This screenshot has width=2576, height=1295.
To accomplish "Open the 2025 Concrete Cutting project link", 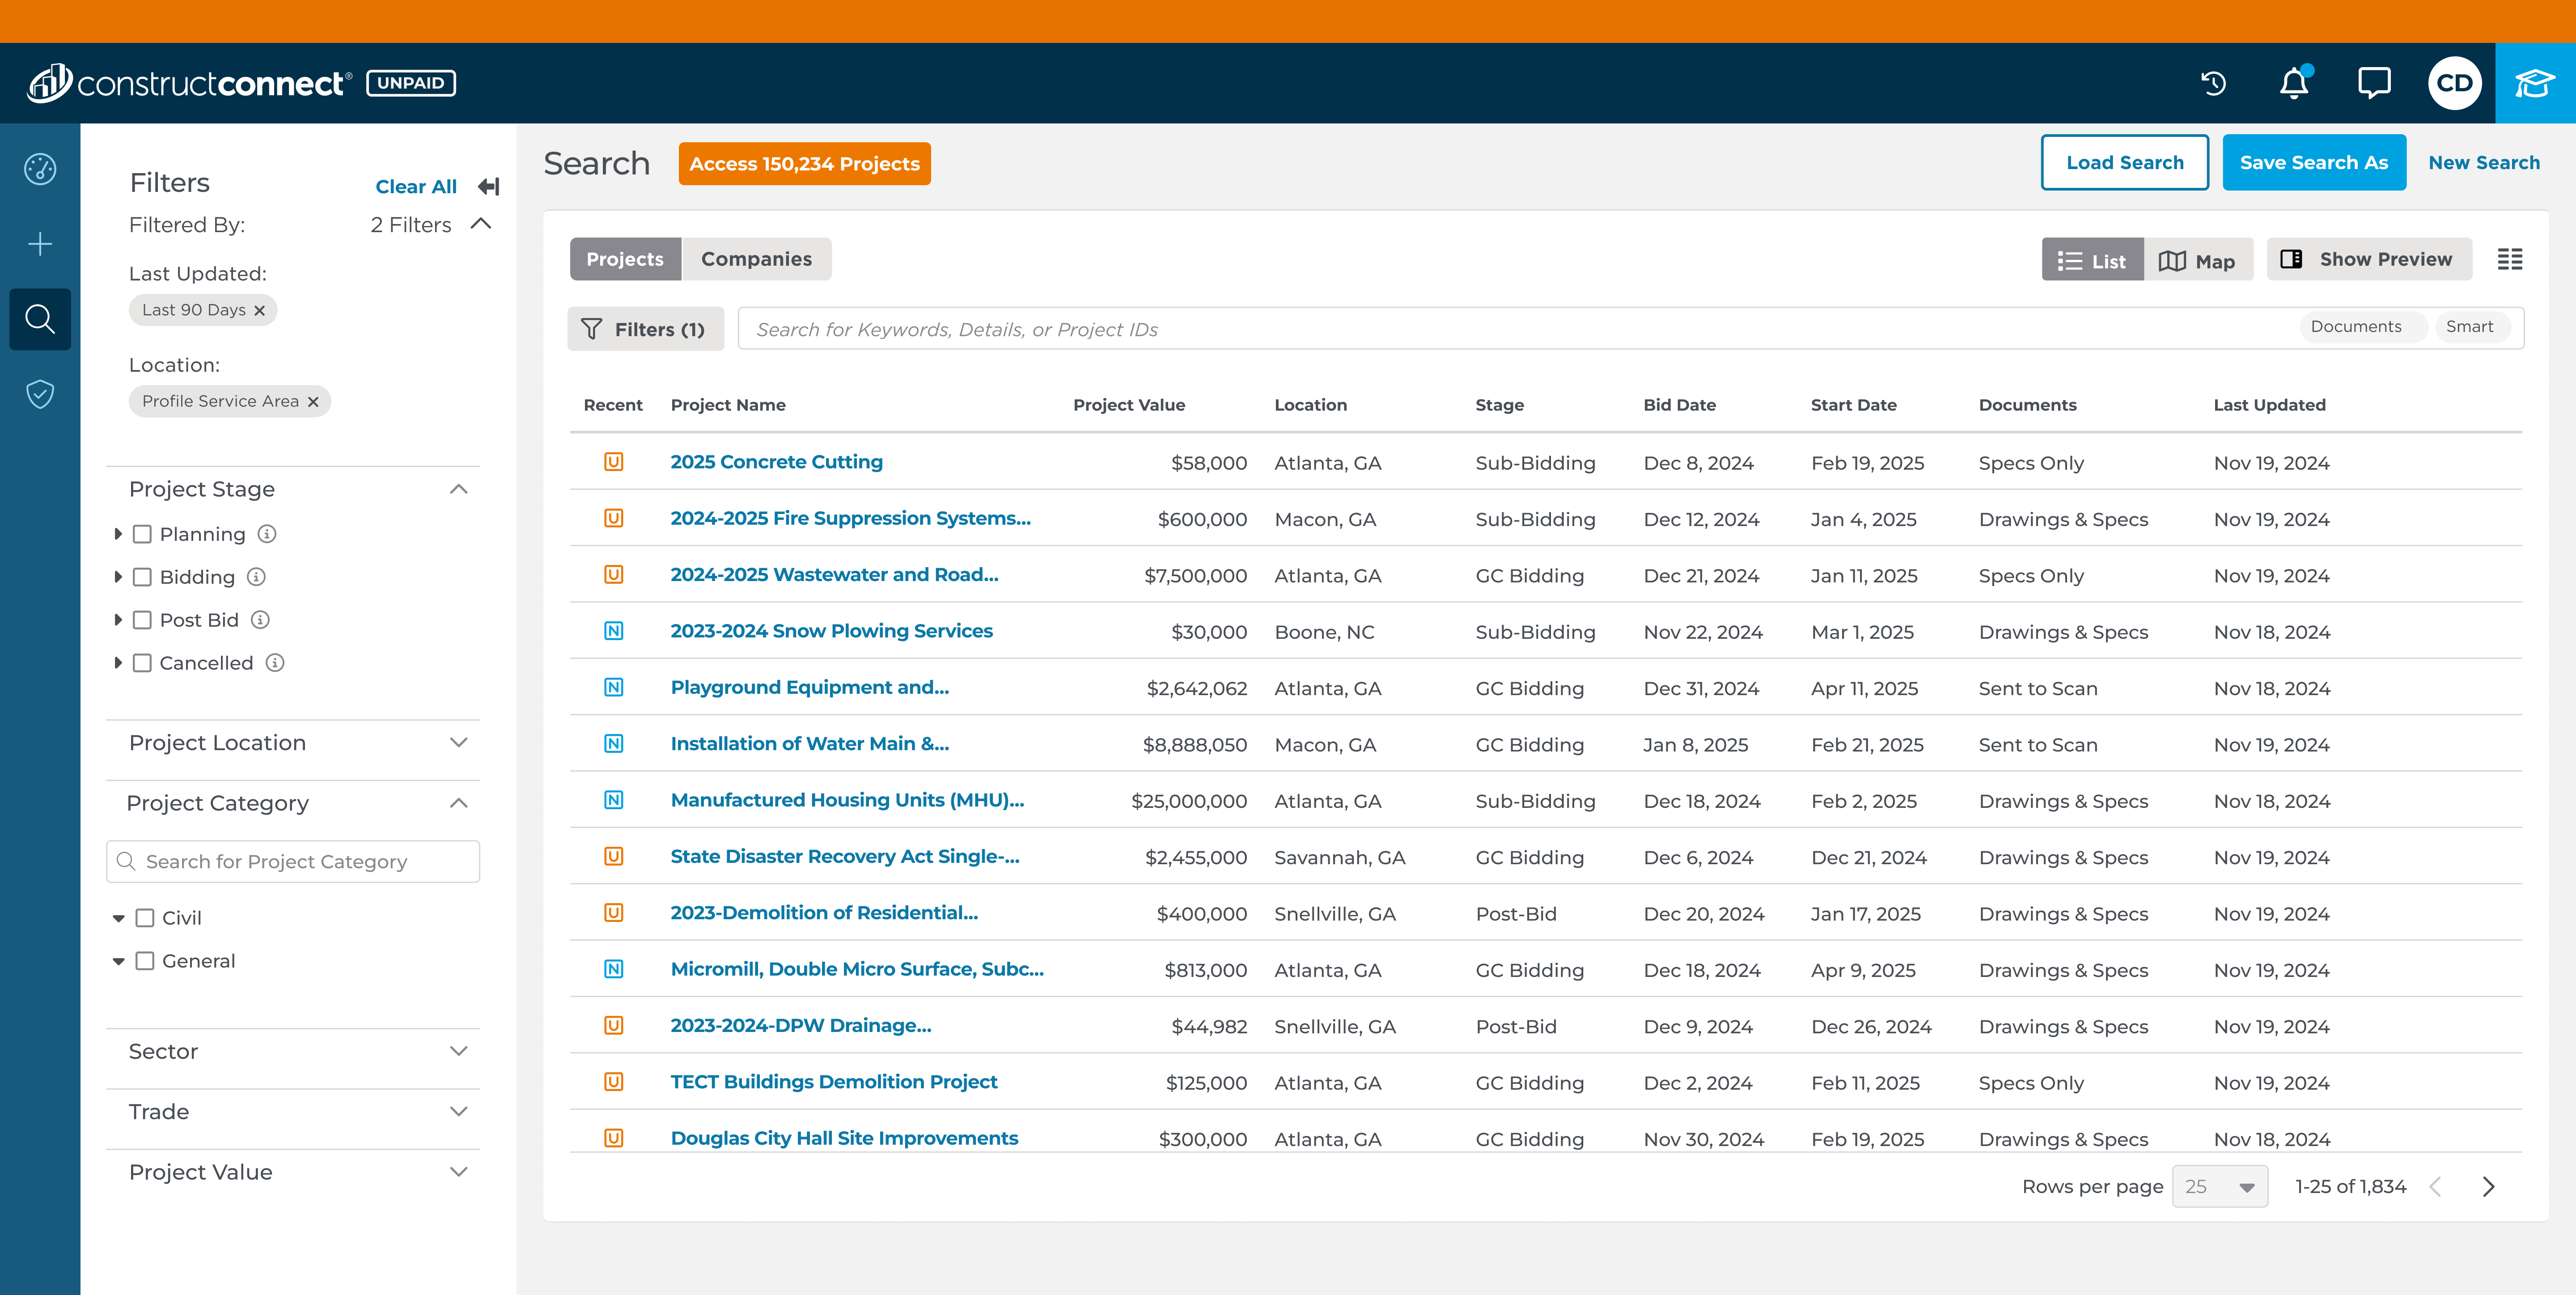I will (x=776, y=462).
